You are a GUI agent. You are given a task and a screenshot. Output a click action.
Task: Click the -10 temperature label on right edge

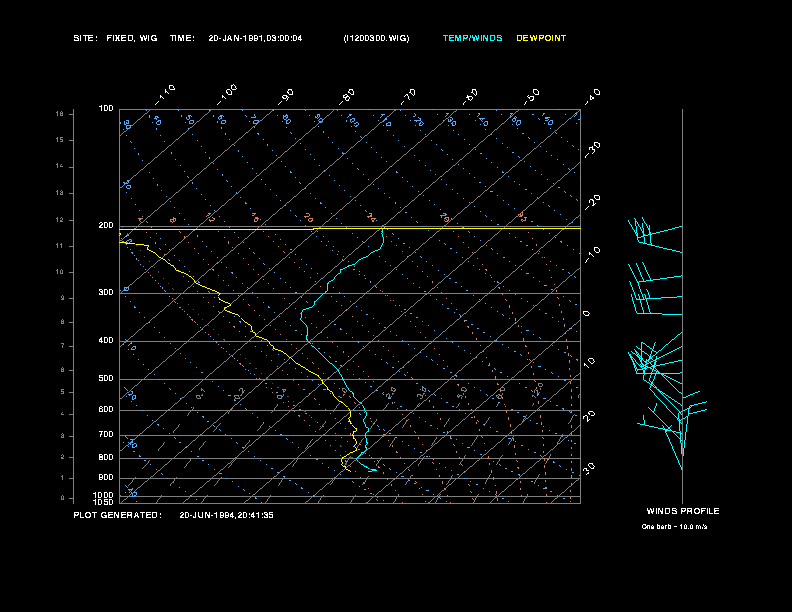(x=592, y=256)
